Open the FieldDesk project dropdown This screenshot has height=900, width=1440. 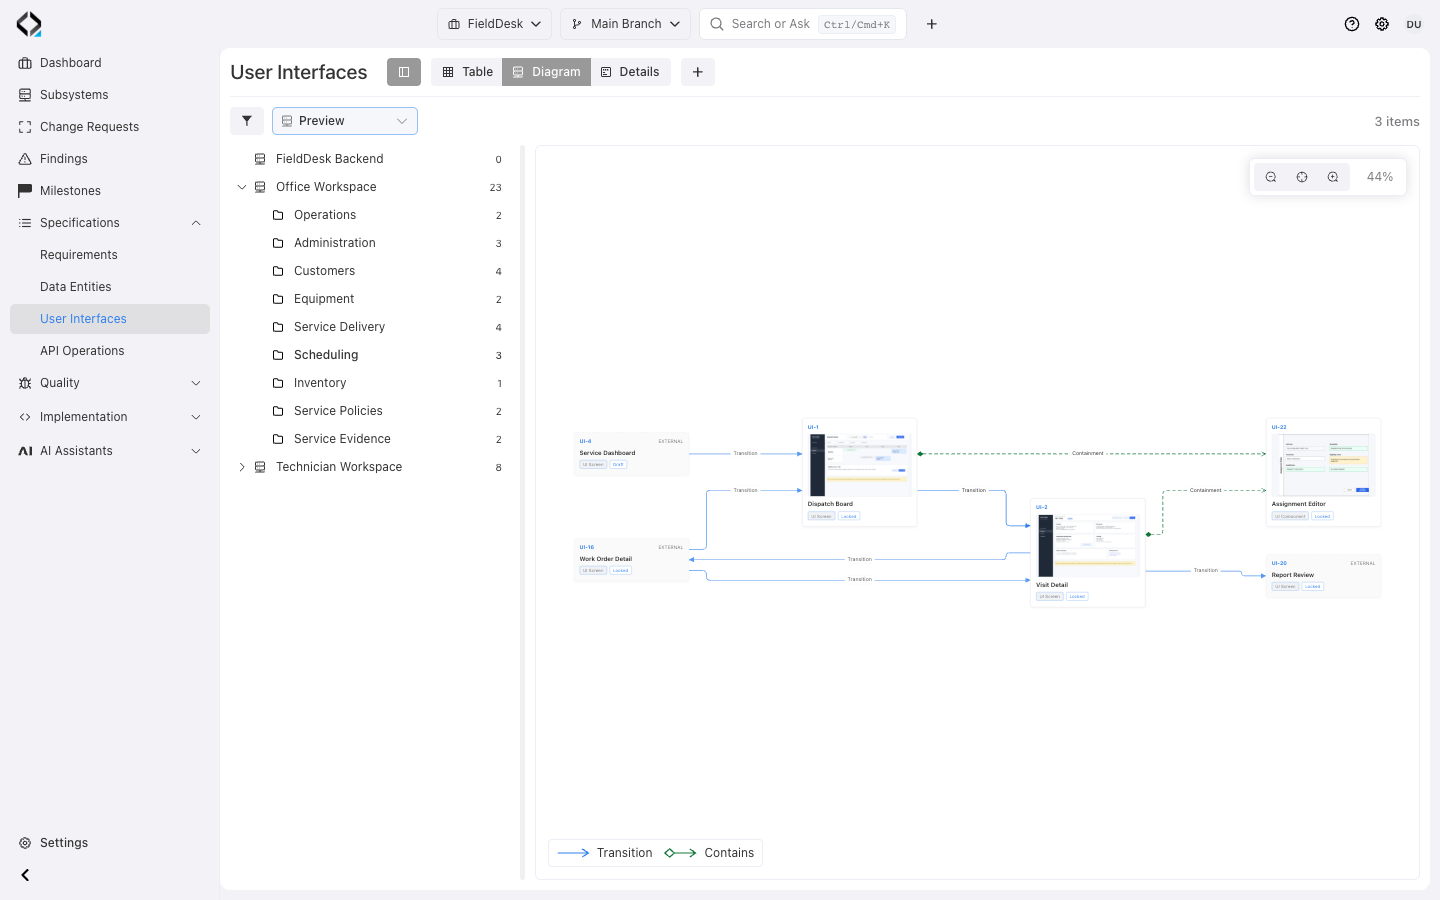coord(494,24)
